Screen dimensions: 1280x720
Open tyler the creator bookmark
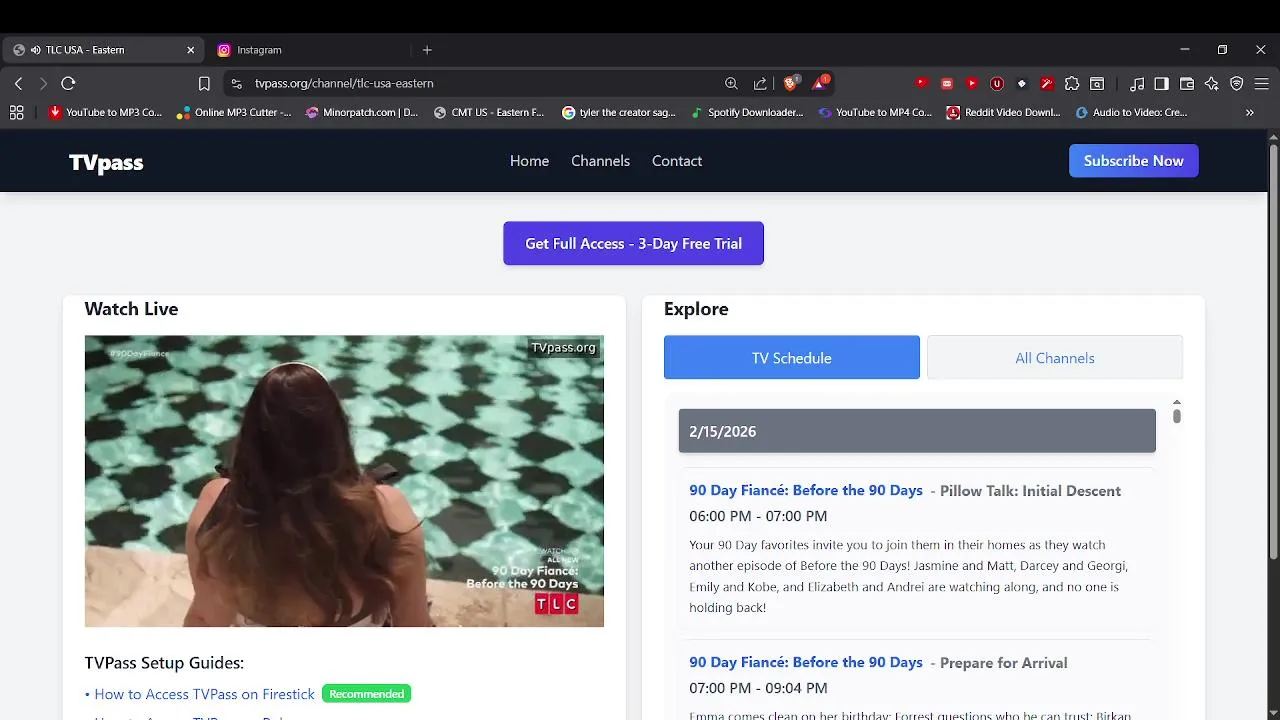pos(619,113)
